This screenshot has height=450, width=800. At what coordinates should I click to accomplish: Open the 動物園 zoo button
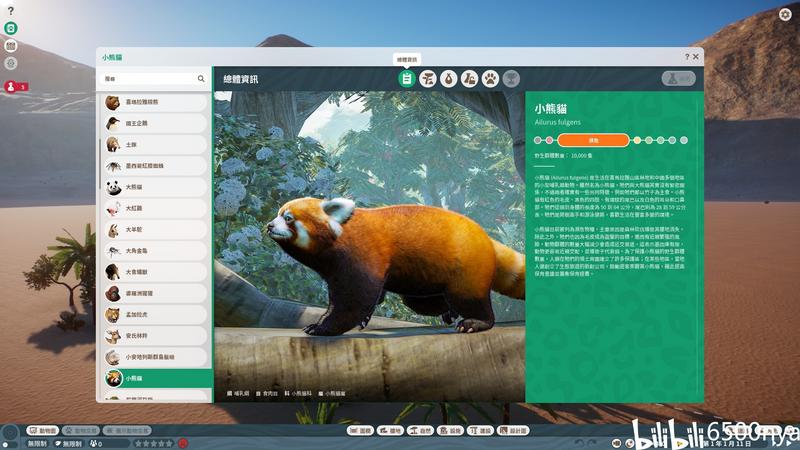click(43, 431)
